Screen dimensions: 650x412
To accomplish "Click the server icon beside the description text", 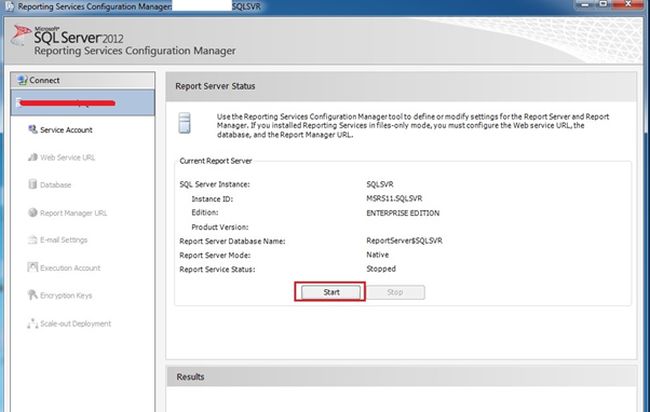I will [x=185, y=125].
